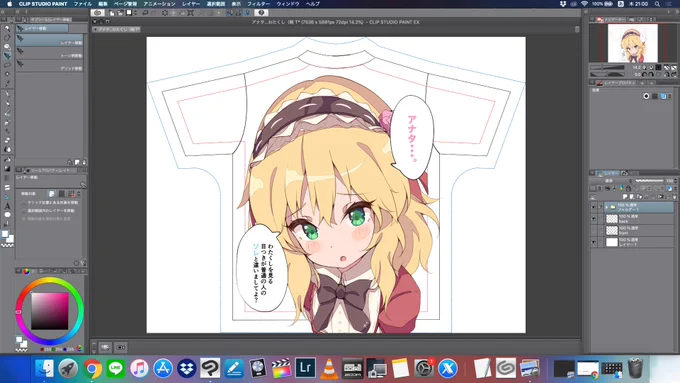Open the アニメーション menu
The height and width of the screenshot is (383, 680).
(x=159, y=3)
